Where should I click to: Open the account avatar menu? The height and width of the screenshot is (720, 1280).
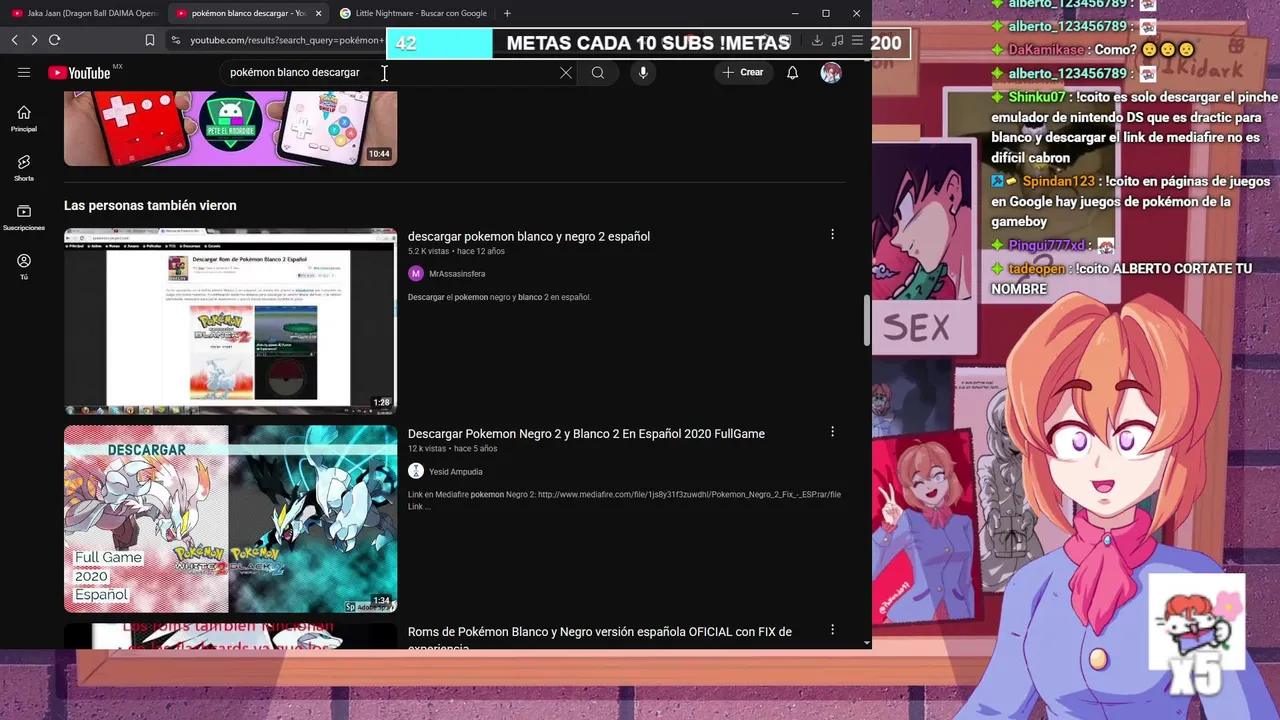click(831, 72)
